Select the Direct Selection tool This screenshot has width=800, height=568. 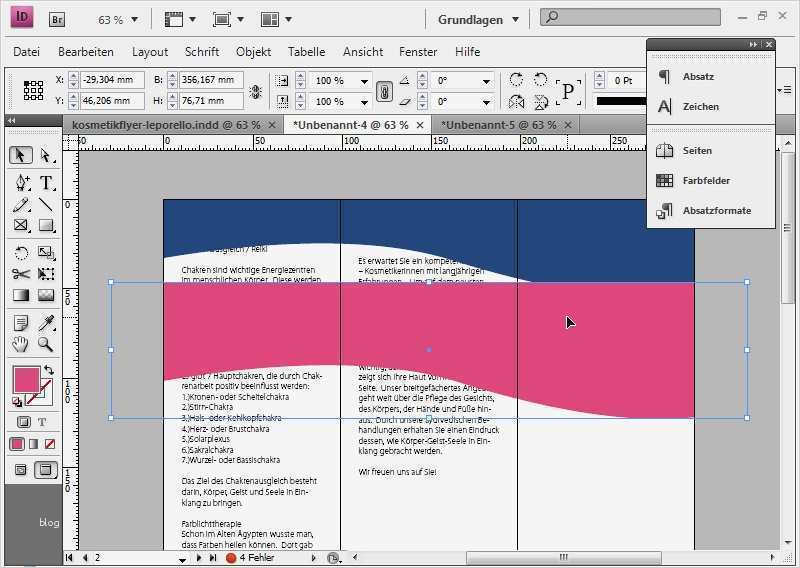pyautogui.click(x=46, y=155)
